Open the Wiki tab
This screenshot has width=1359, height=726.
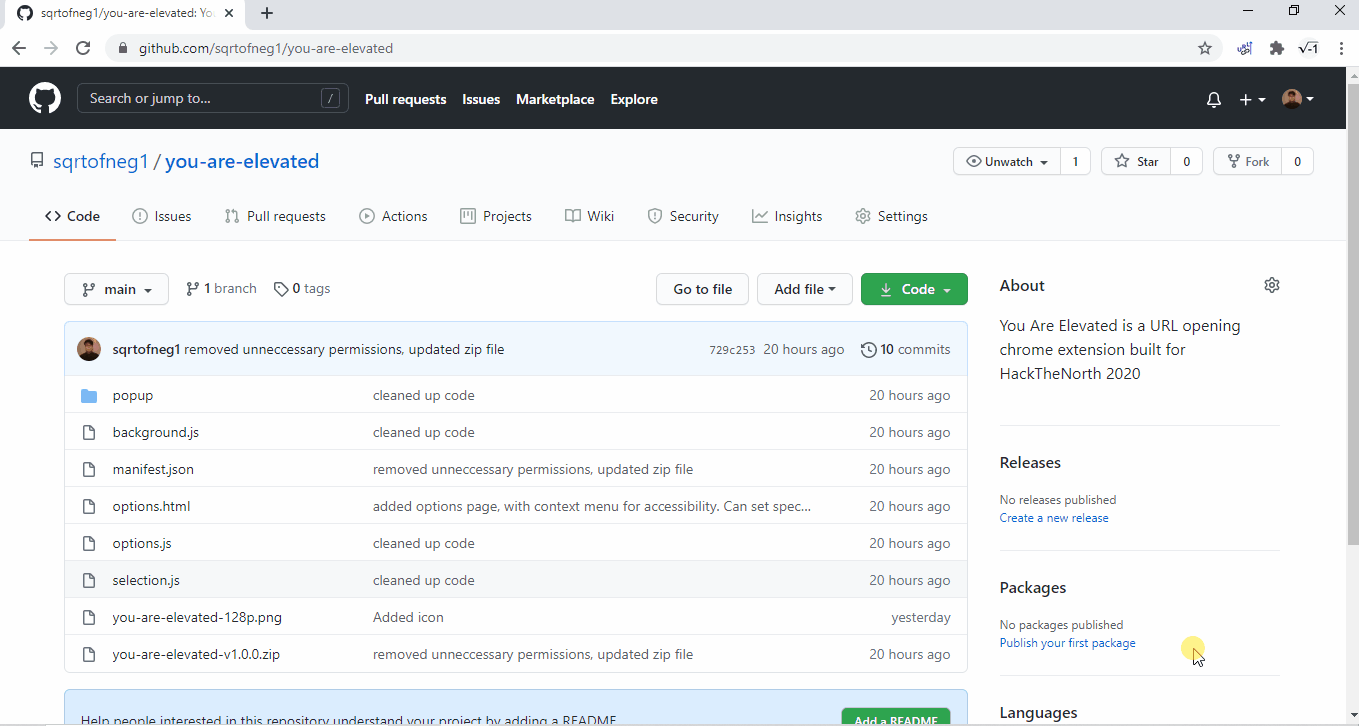tap(589, 216)
